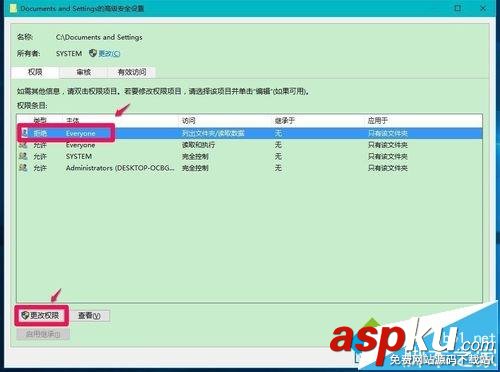
Task: Switch to the 权限 tab
Action: click(x=35, y=72)
